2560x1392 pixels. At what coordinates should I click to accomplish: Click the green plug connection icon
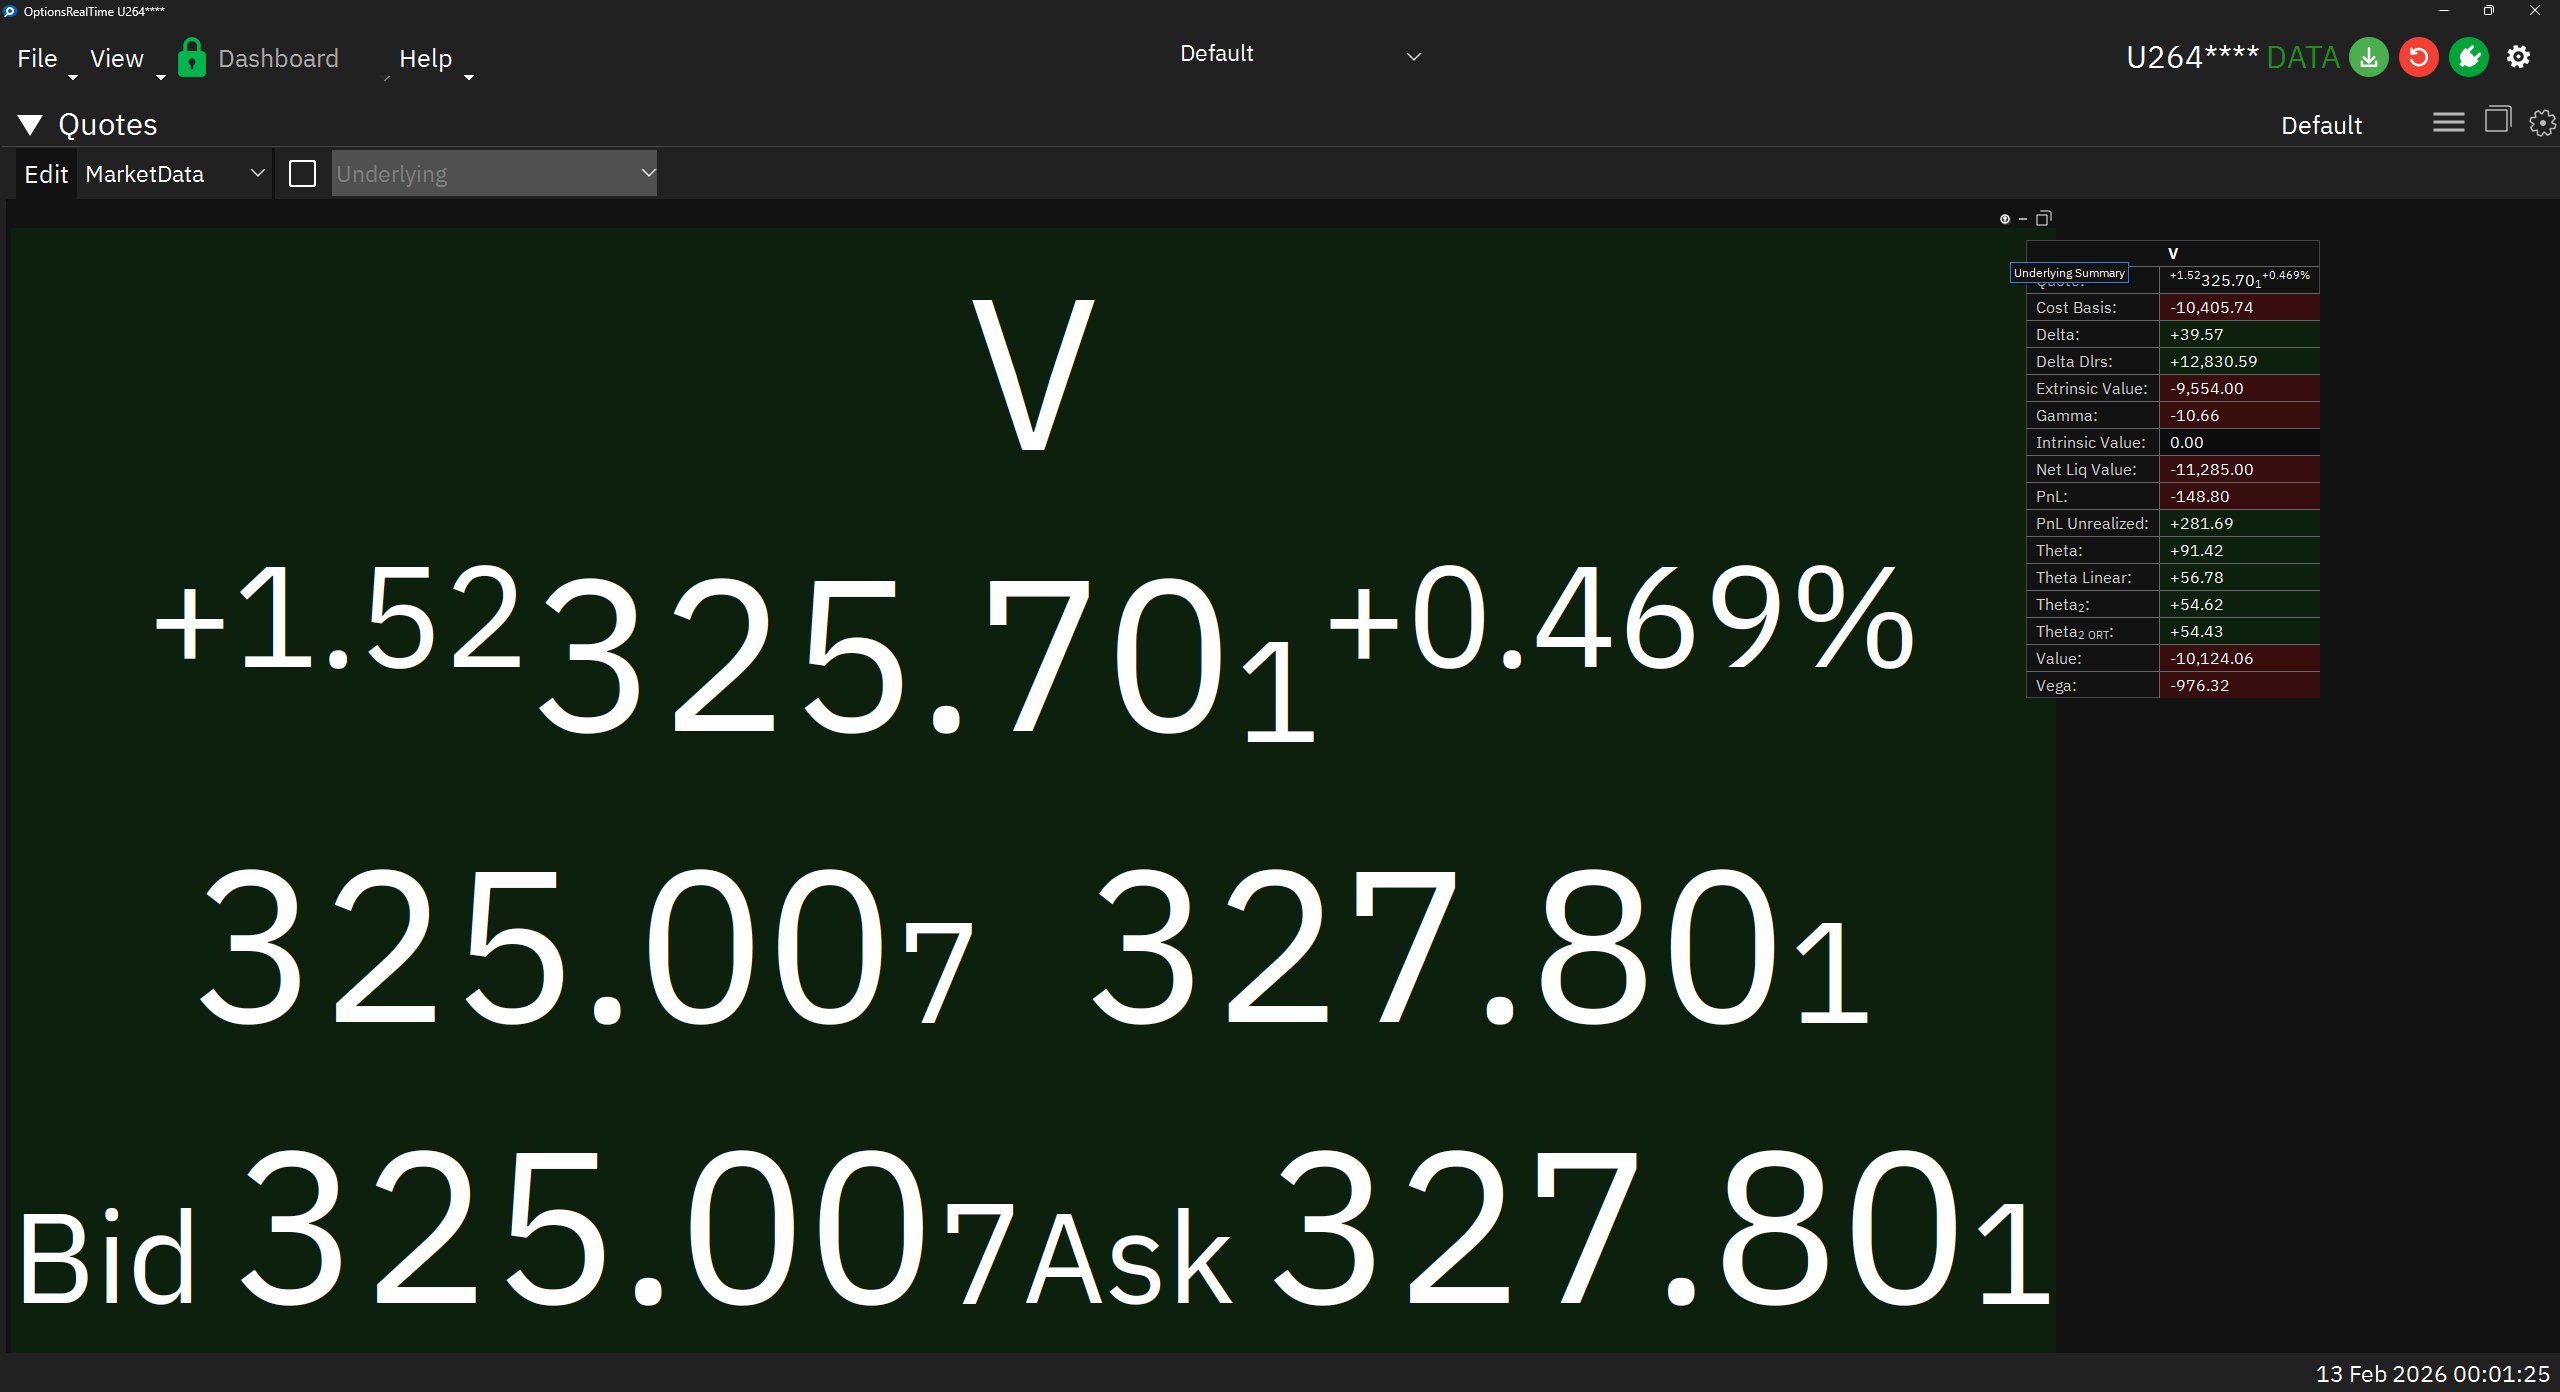(x=2469, y=58)
